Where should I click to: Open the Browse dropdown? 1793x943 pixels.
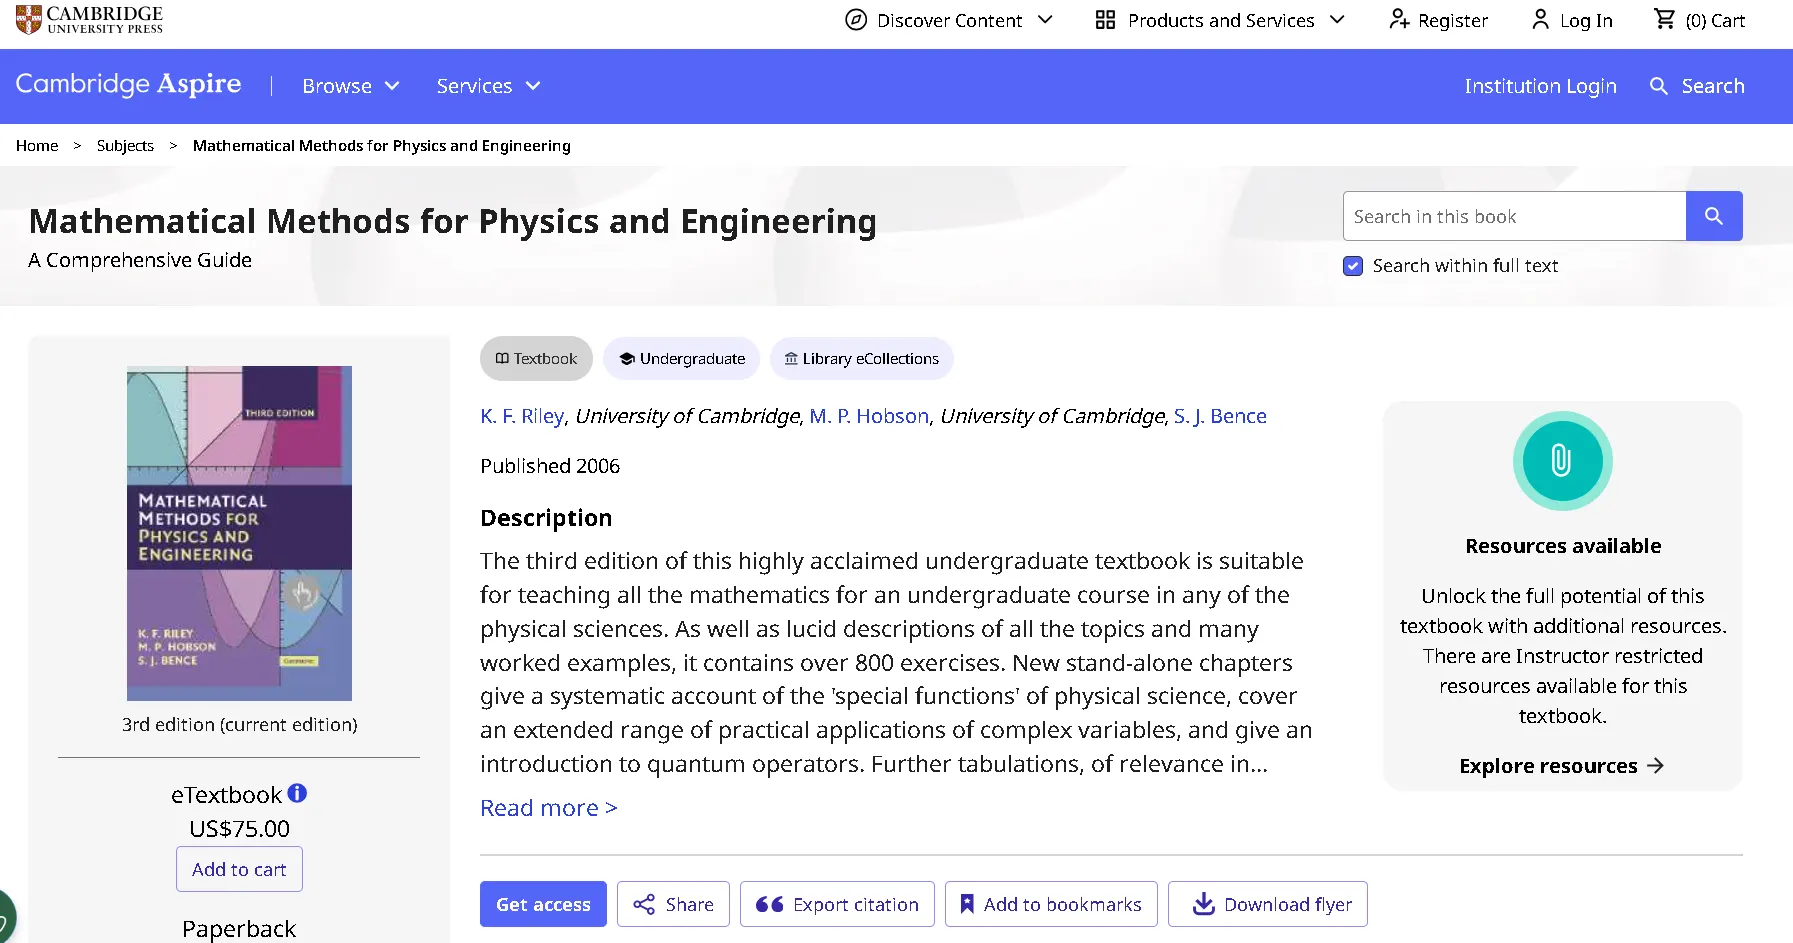tap(350, 86)
